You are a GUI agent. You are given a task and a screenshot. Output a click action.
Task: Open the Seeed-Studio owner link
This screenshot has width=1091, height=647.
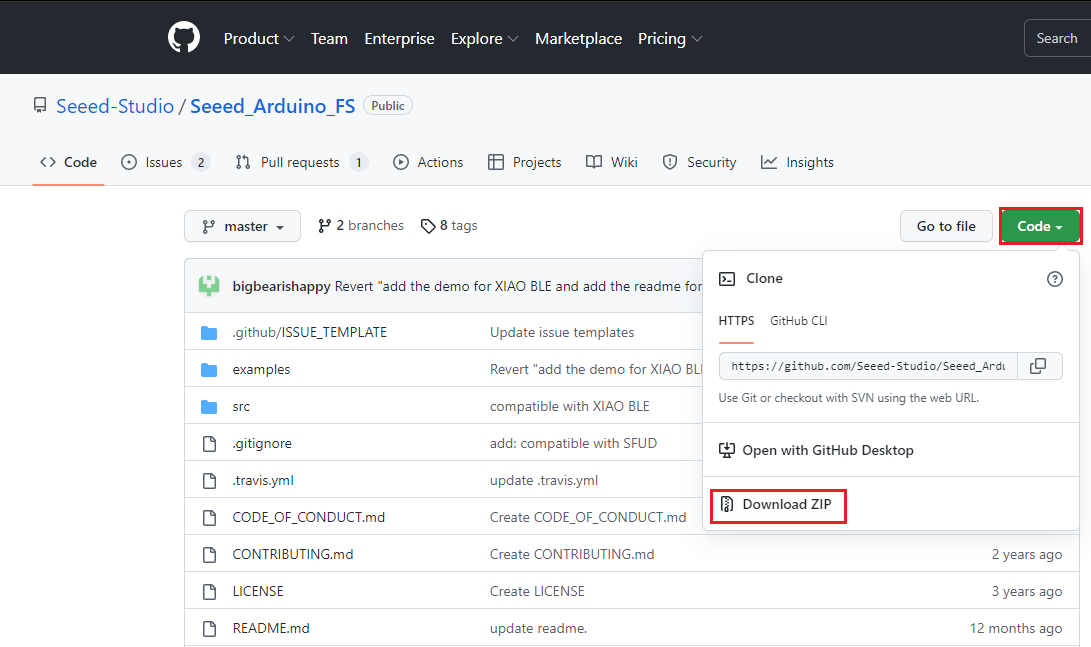pyautogui.click(x=115, y=106)
